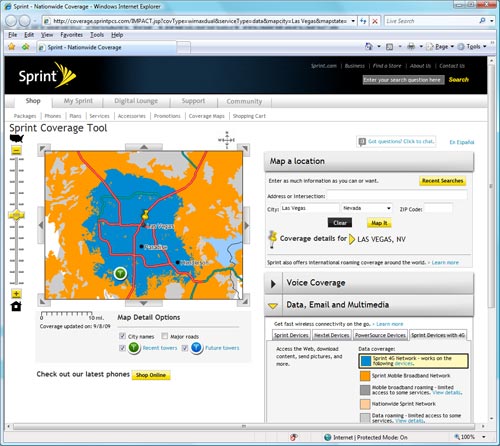The image size is (500, 446).
Task: Pan map east with the right arrow
Action: click(247, 225)
